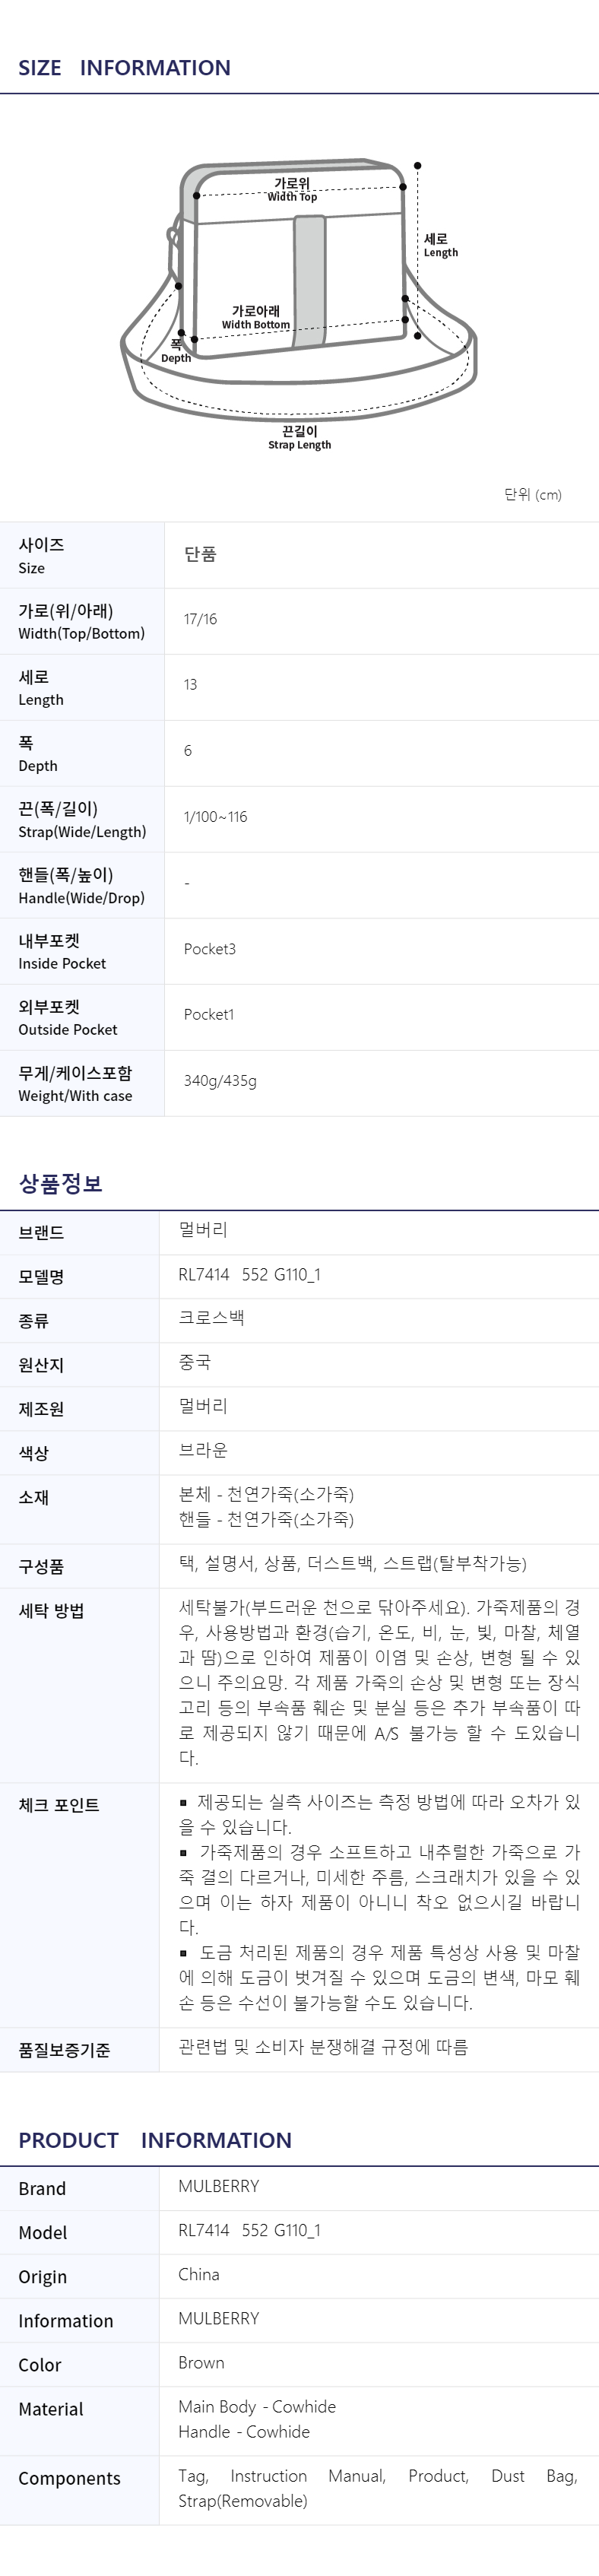Screen dimensions: 599x2576
Task: Select the Strap(Wide/Length) row label
Action: pyautogui.click(x=82, y=820)
